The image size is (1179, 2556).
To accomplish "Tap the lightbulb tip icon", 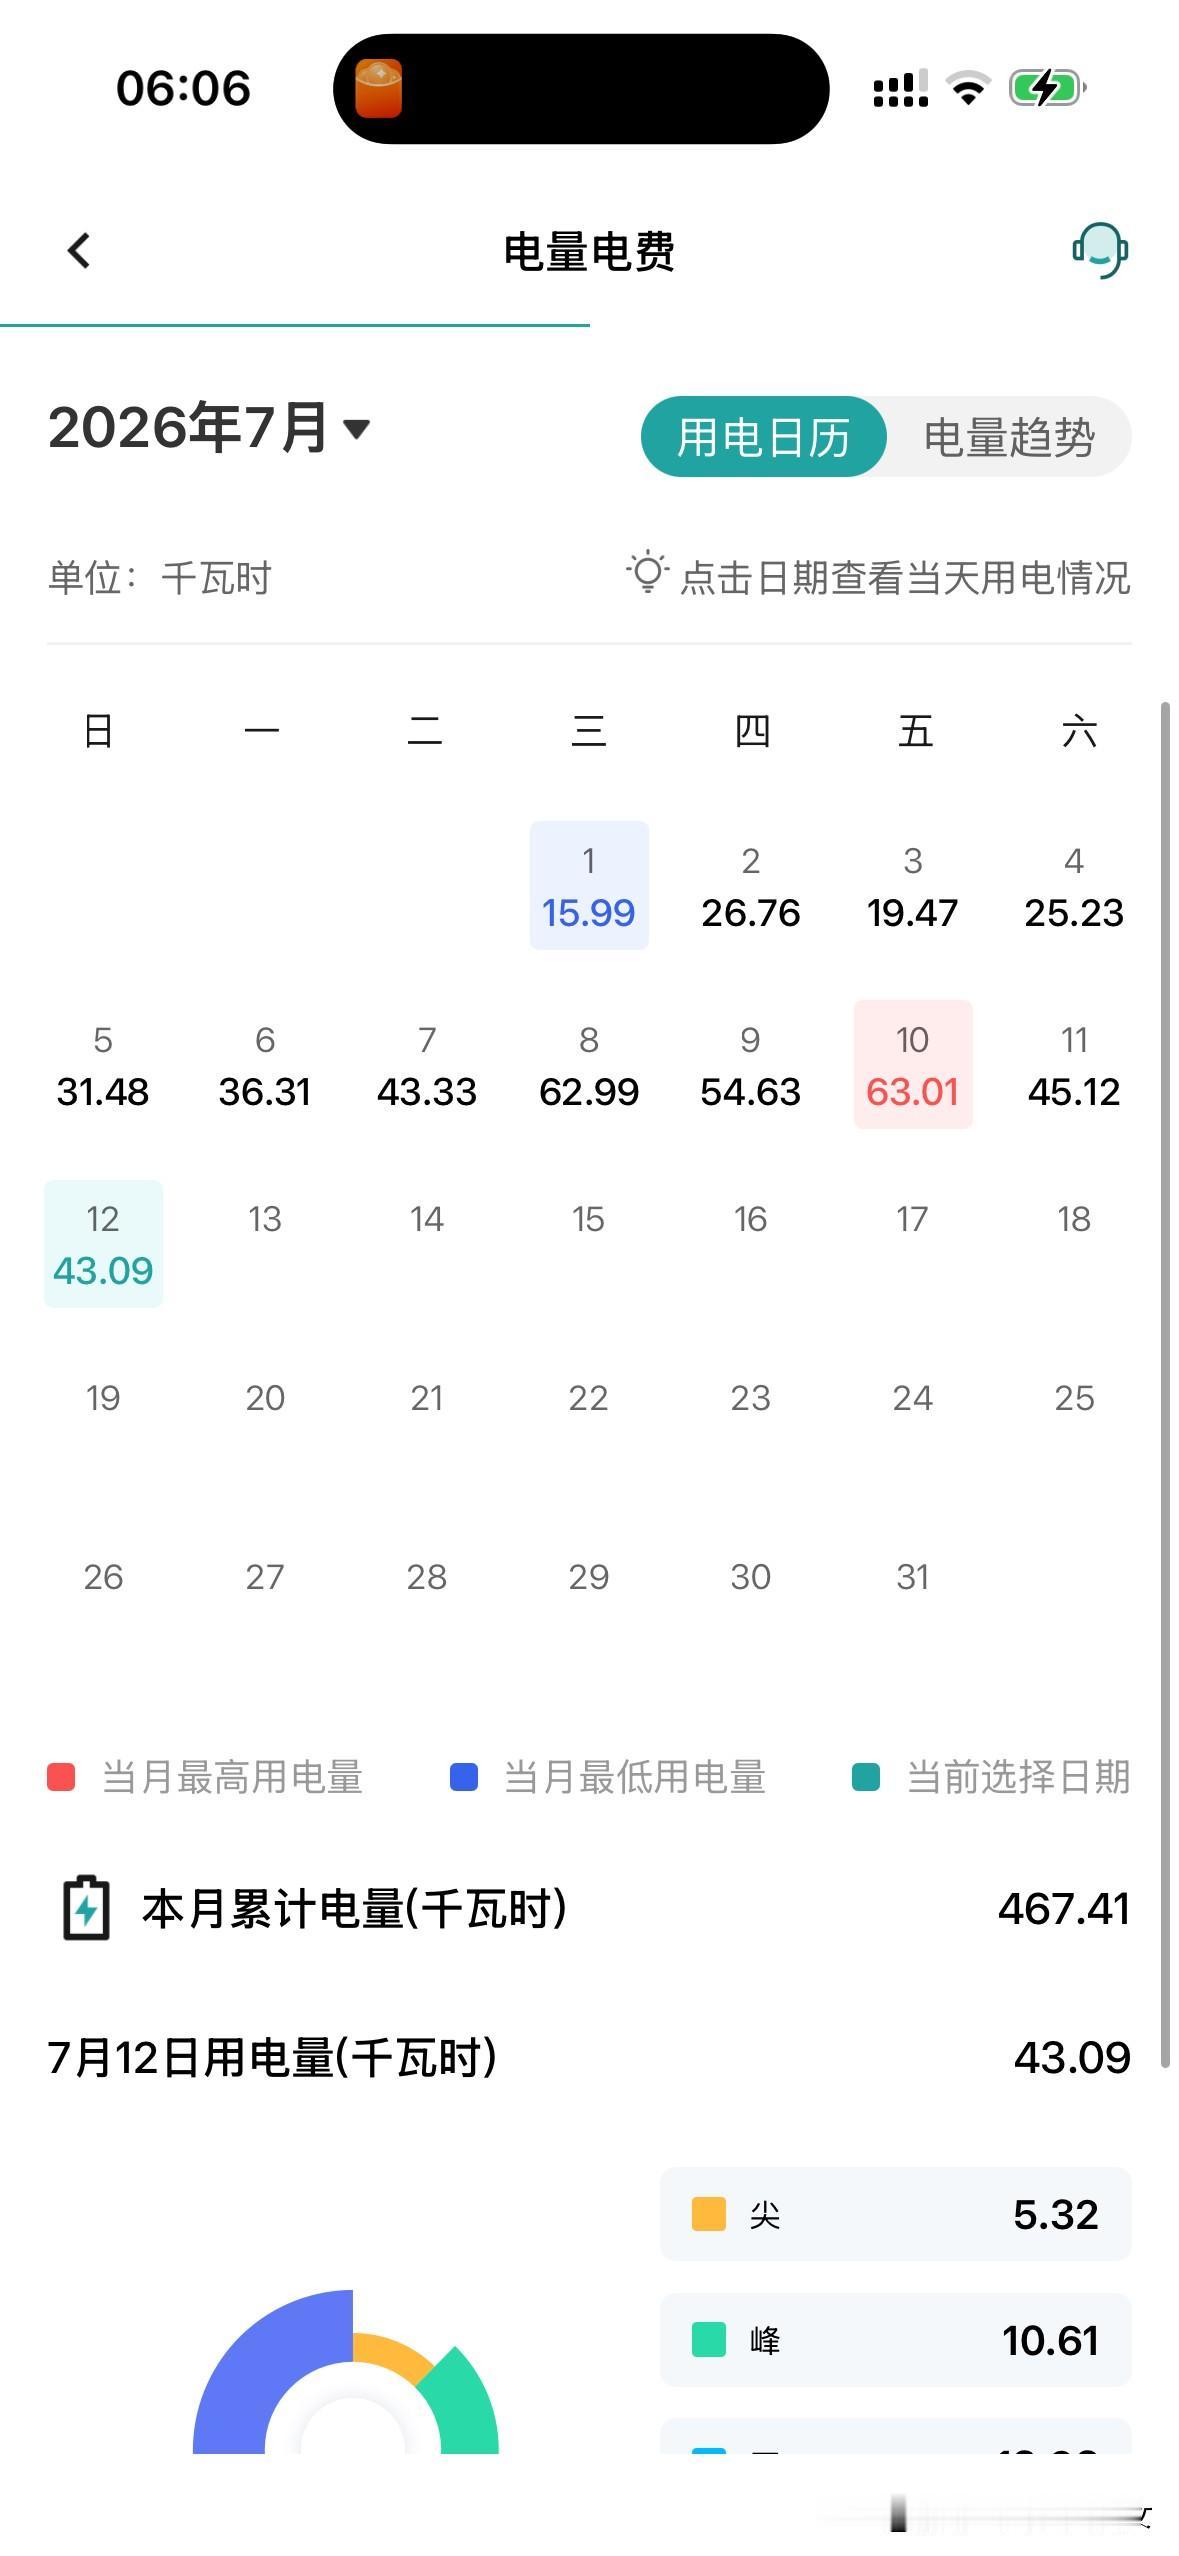I will 647,572.
